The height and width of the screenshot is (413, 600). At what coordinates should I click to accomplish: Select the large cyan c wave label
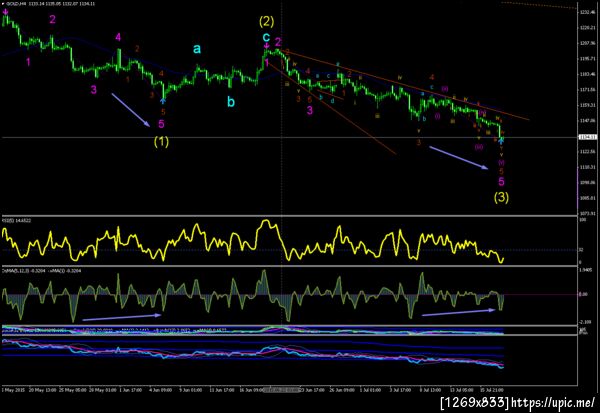pyautogui.click(x=266, y=37)
